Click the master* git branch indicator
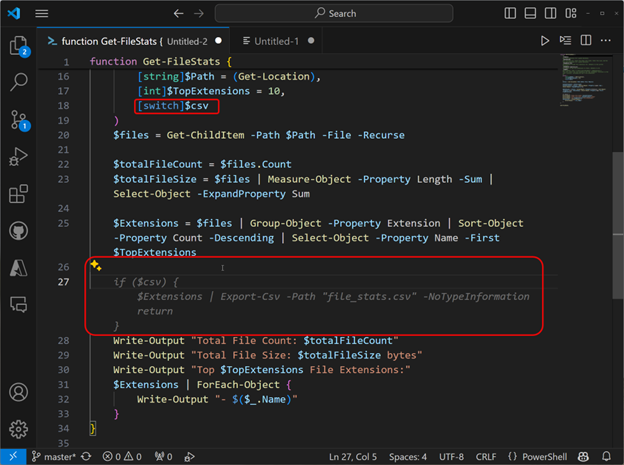Image resolution: width=624 pixels, height=465 pixels. [x=53, y=457]
